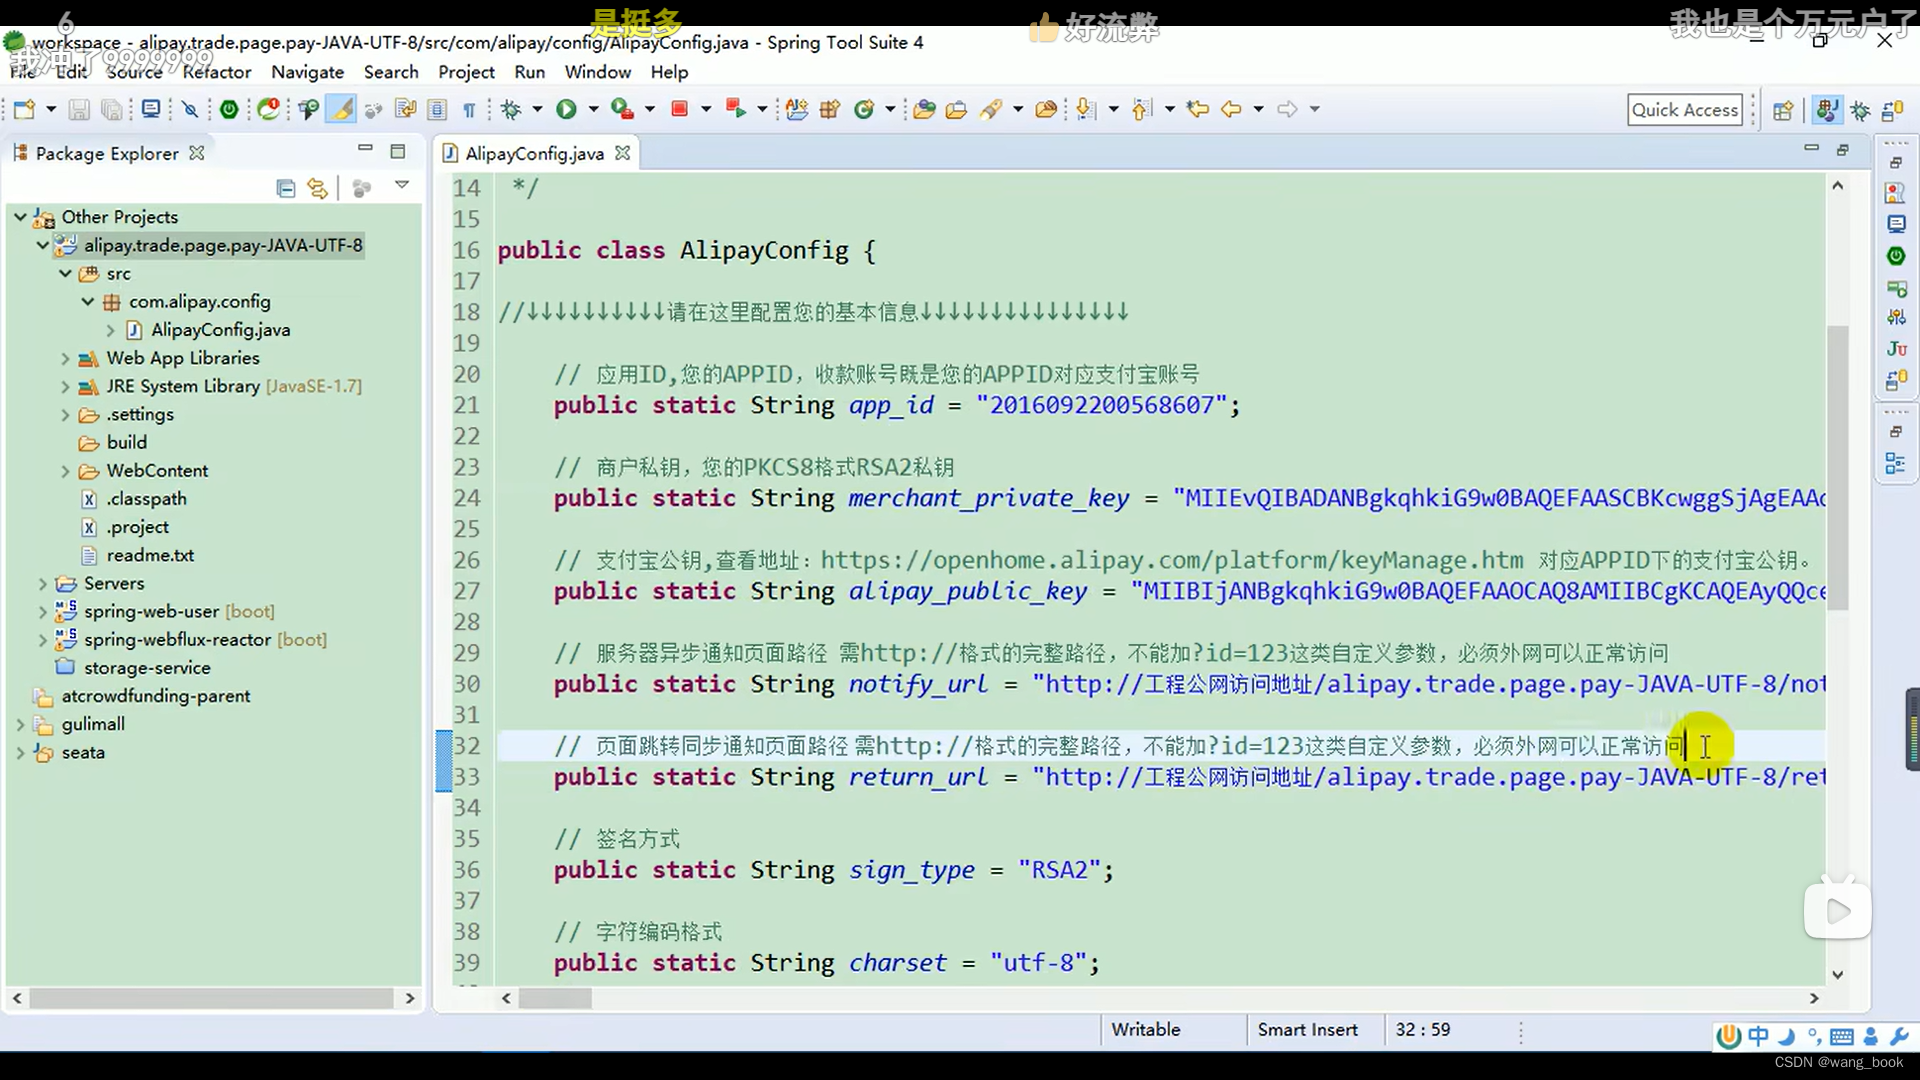
Task: Click the editor vertical scrollbar thumb
Action: 1838,467
